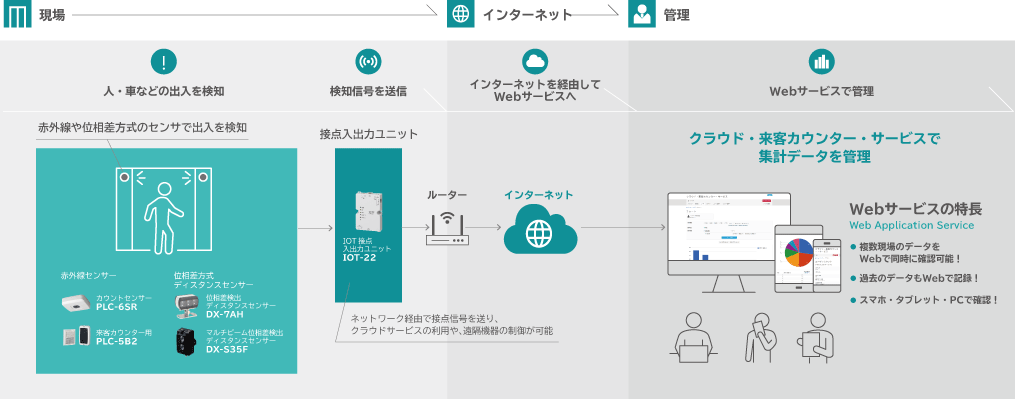The image size is (1015, 399).
Task: Click the インターネット header label
Action: tap(528, 16)
